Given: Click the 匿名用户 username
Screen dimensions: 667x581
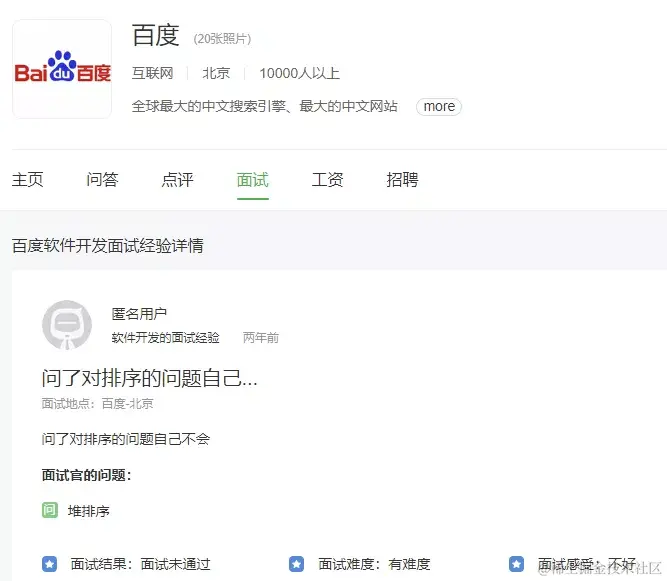Looking at the screenshot, I should 139,314.
